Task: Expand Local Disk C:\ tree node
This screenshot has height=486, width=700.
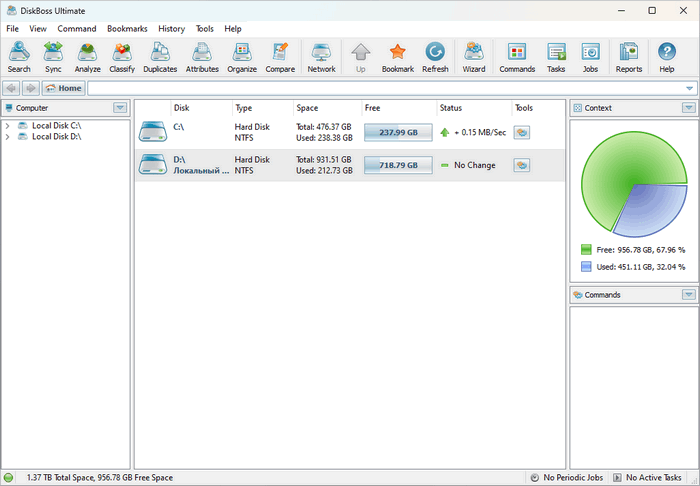Action: point(8,126)
